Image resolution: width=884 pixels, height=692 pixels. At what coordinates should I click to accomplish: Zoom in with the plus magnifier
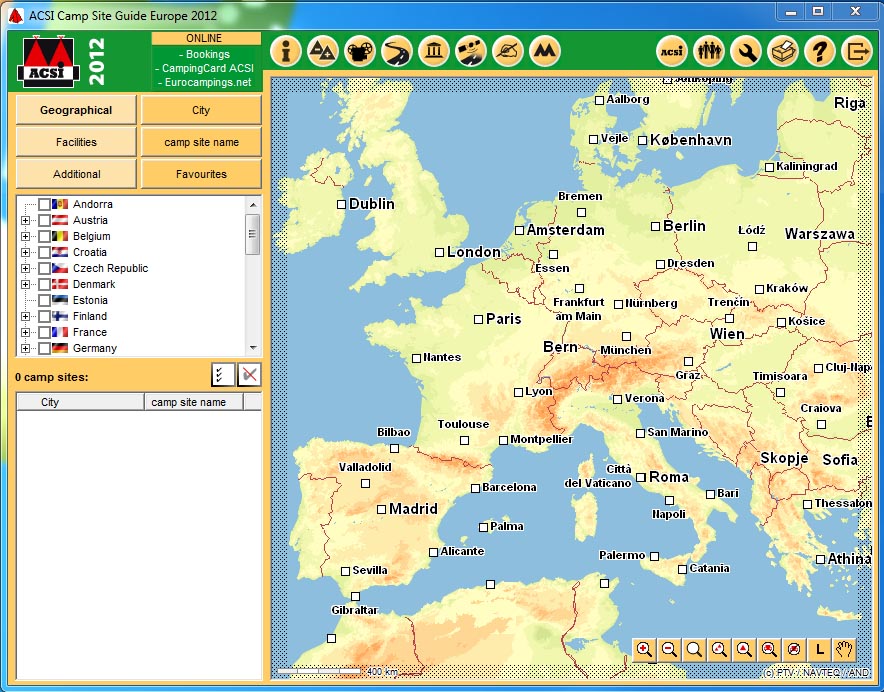coord(644,650)
